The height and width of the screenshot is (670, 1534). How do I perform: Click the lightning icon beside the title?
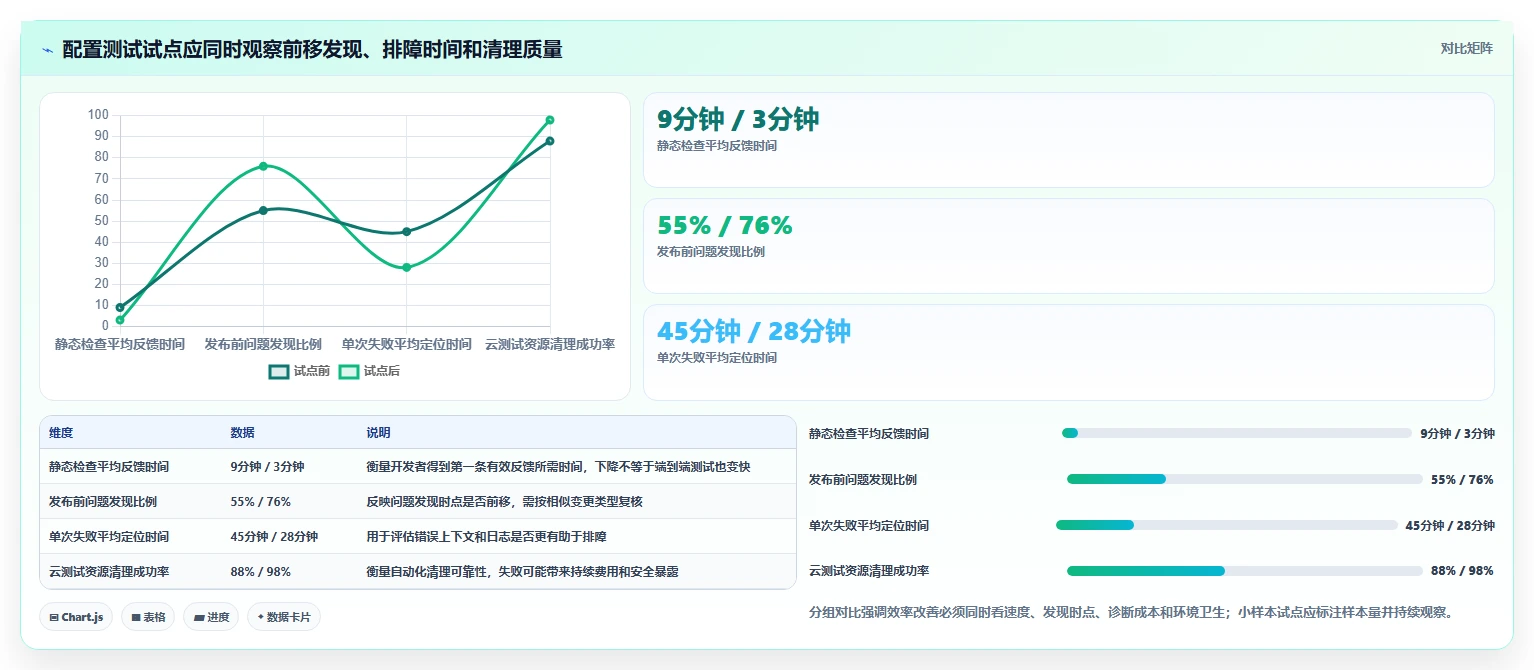coord(47,50)
